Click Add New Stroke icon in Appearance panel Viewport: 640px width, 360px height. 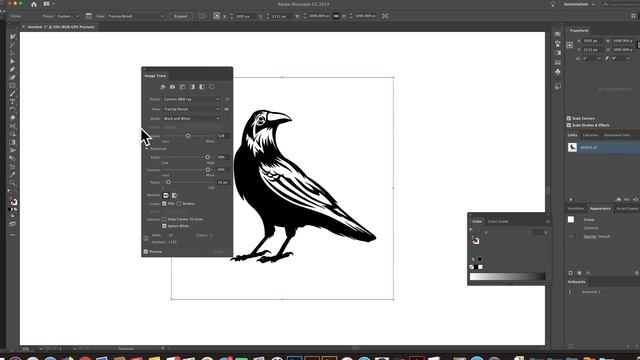[x=571, y=273]
